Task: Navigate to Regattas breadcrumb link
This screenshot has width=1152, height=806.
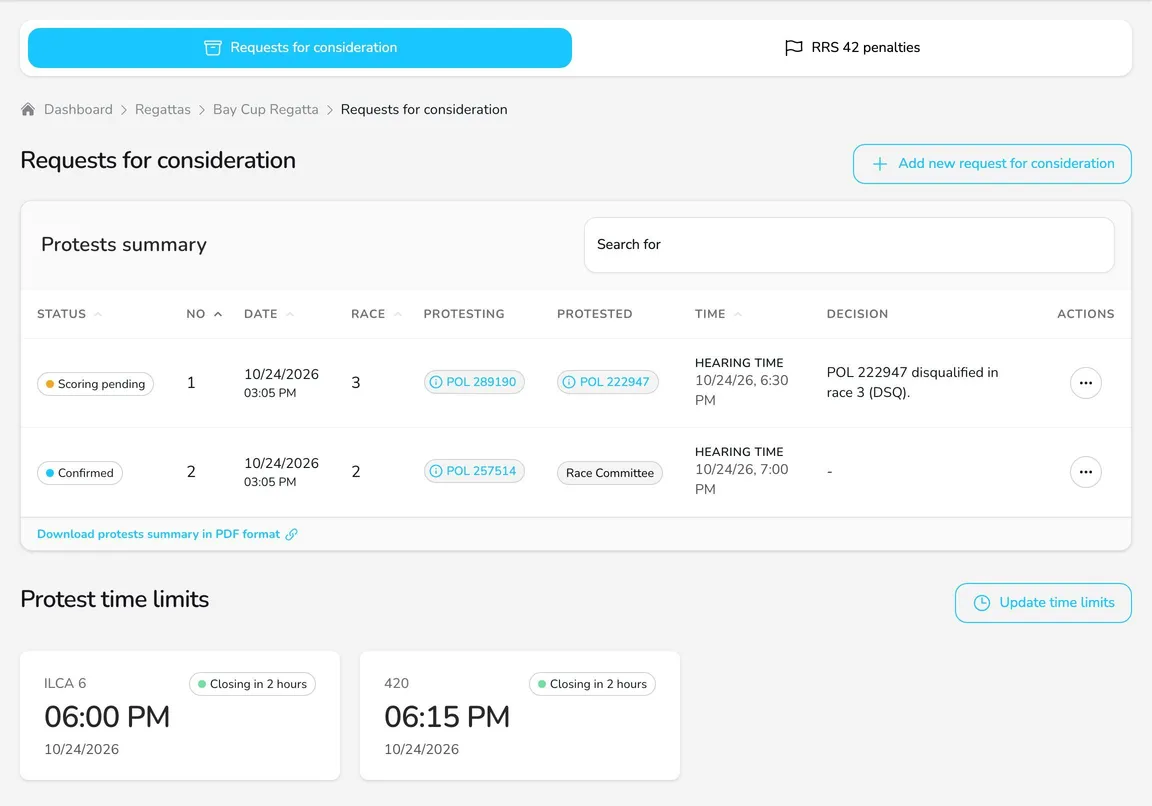Action: click(162, 109)
